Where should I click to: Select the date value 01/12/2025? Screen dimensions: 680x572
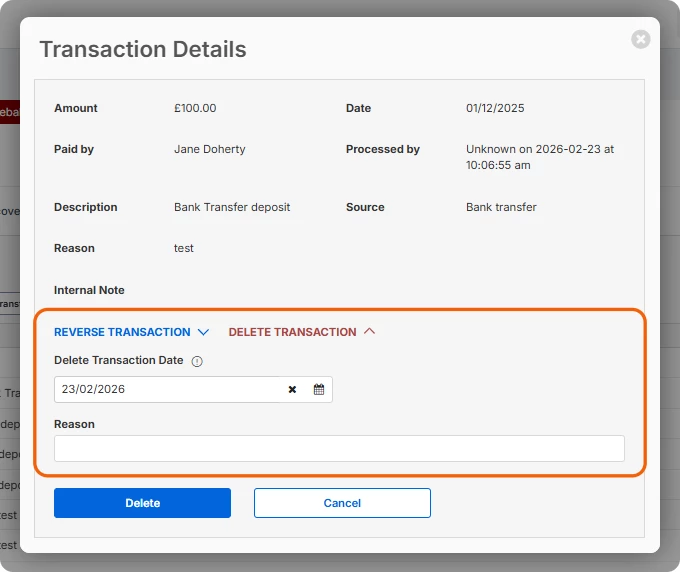click(495, 108)
